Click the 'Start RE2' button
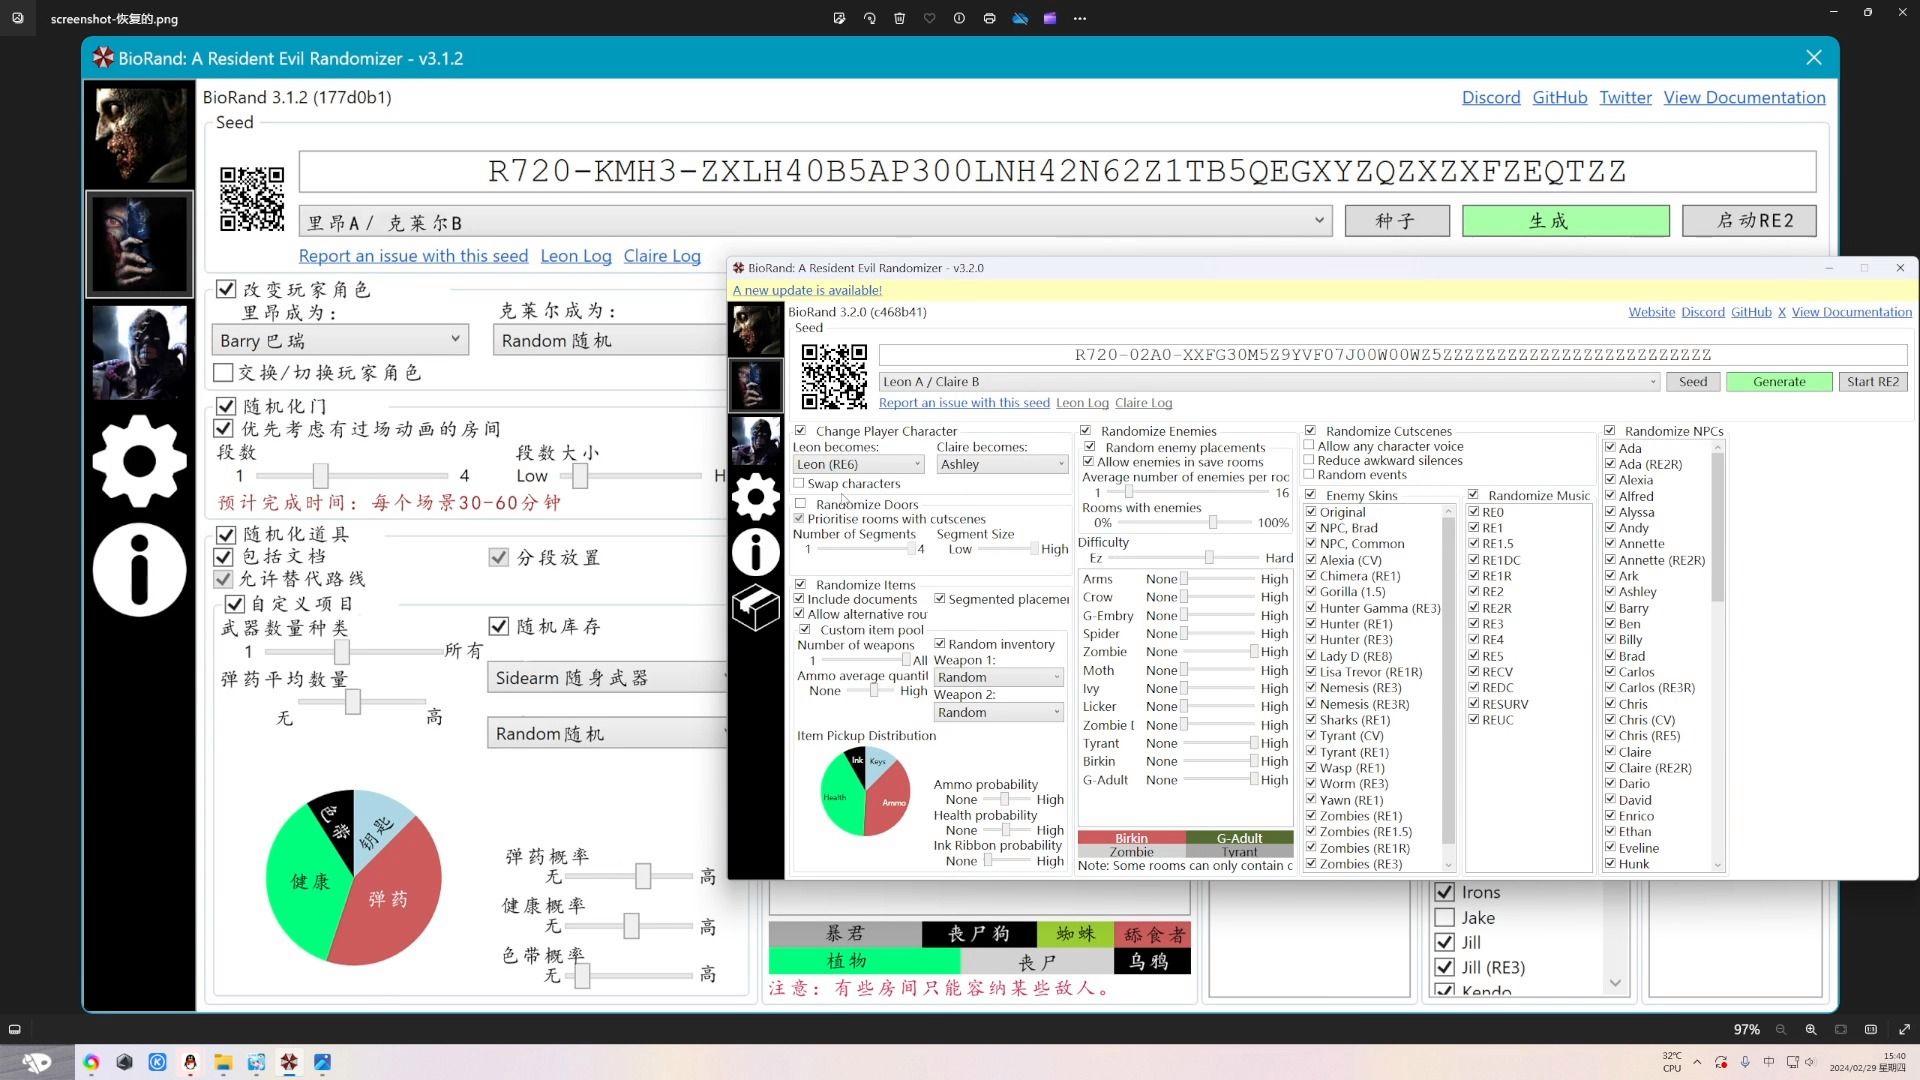 pos(1873,382)
